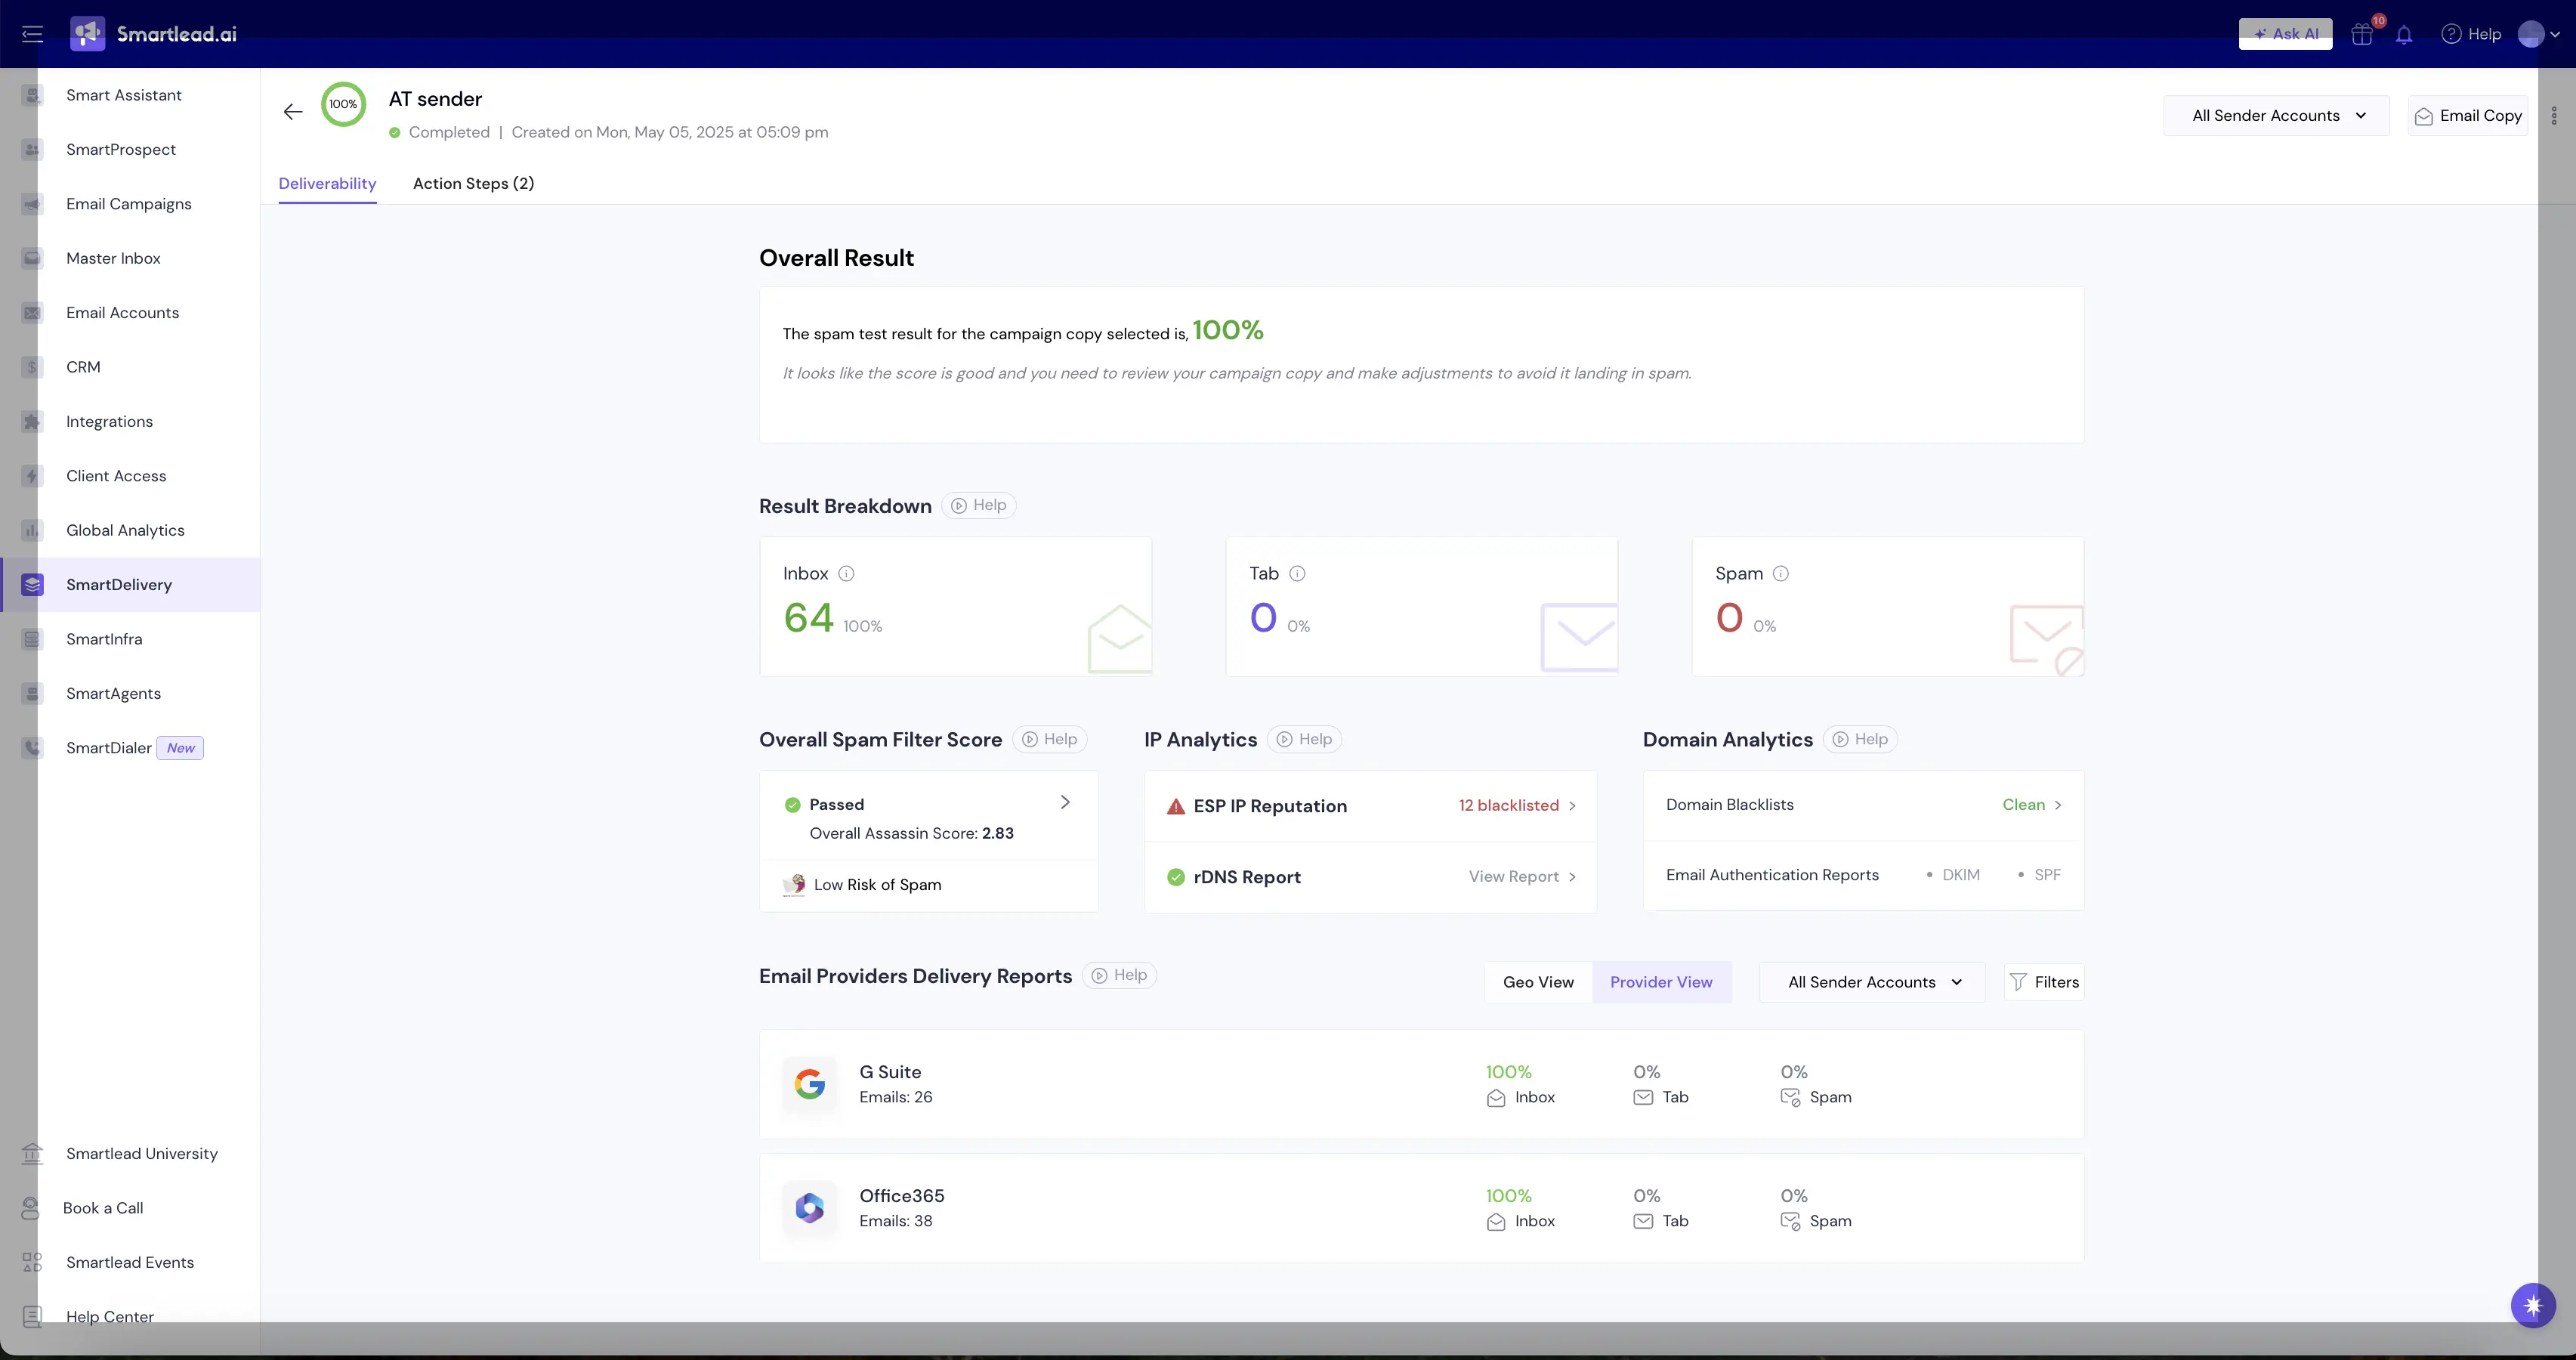Expand the Passed spam score chevron

tap(1065, 803)
